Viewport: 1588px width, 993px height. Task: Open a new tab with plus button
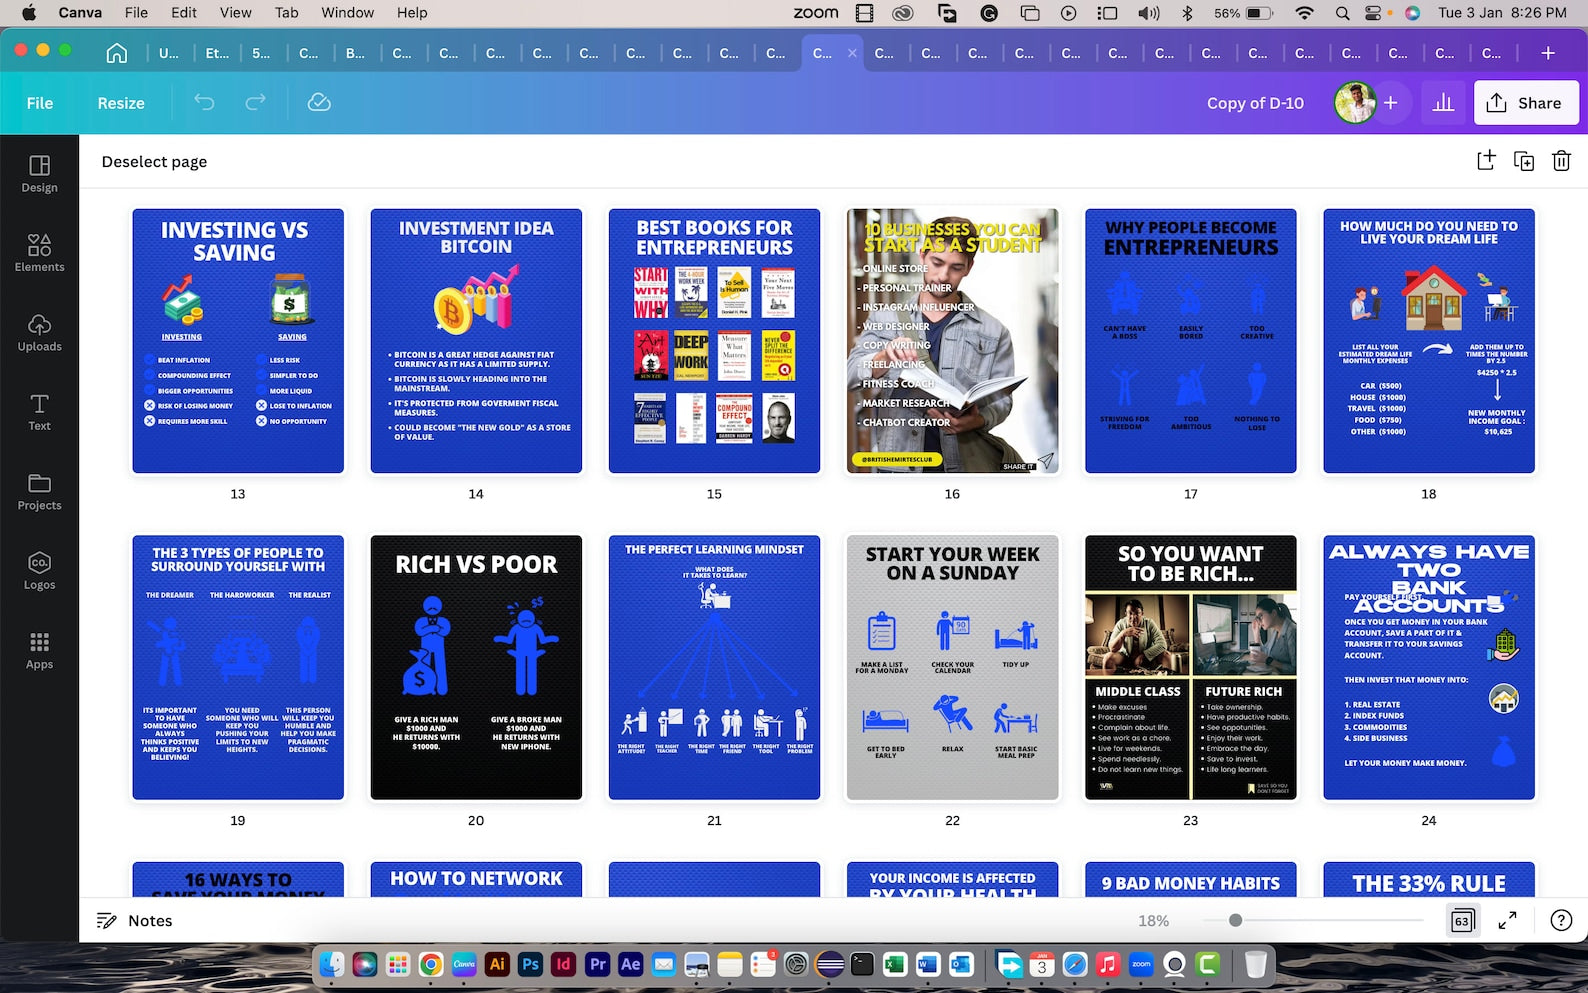tap(1548, 53)
